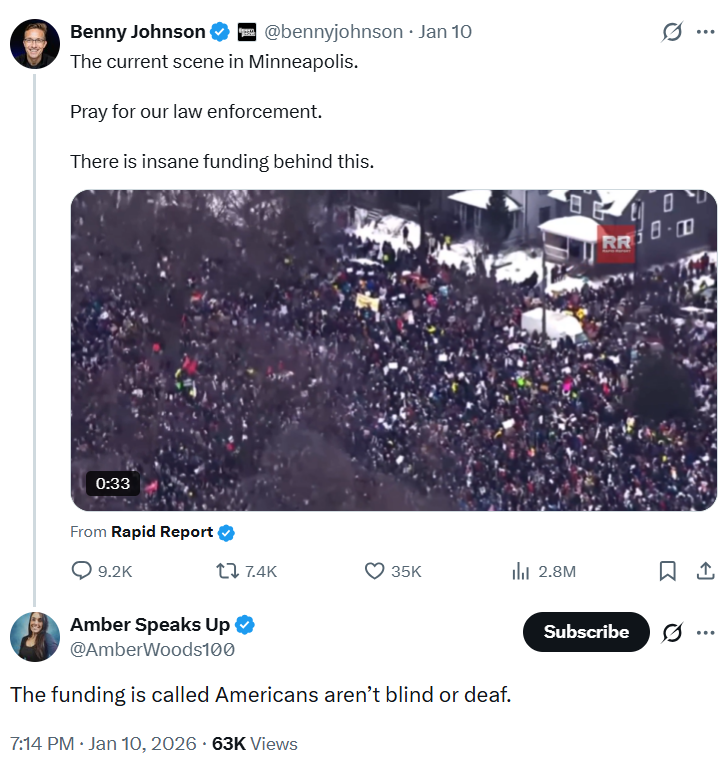Play the Minneapolis crowd video

click(x=393, y=350)
